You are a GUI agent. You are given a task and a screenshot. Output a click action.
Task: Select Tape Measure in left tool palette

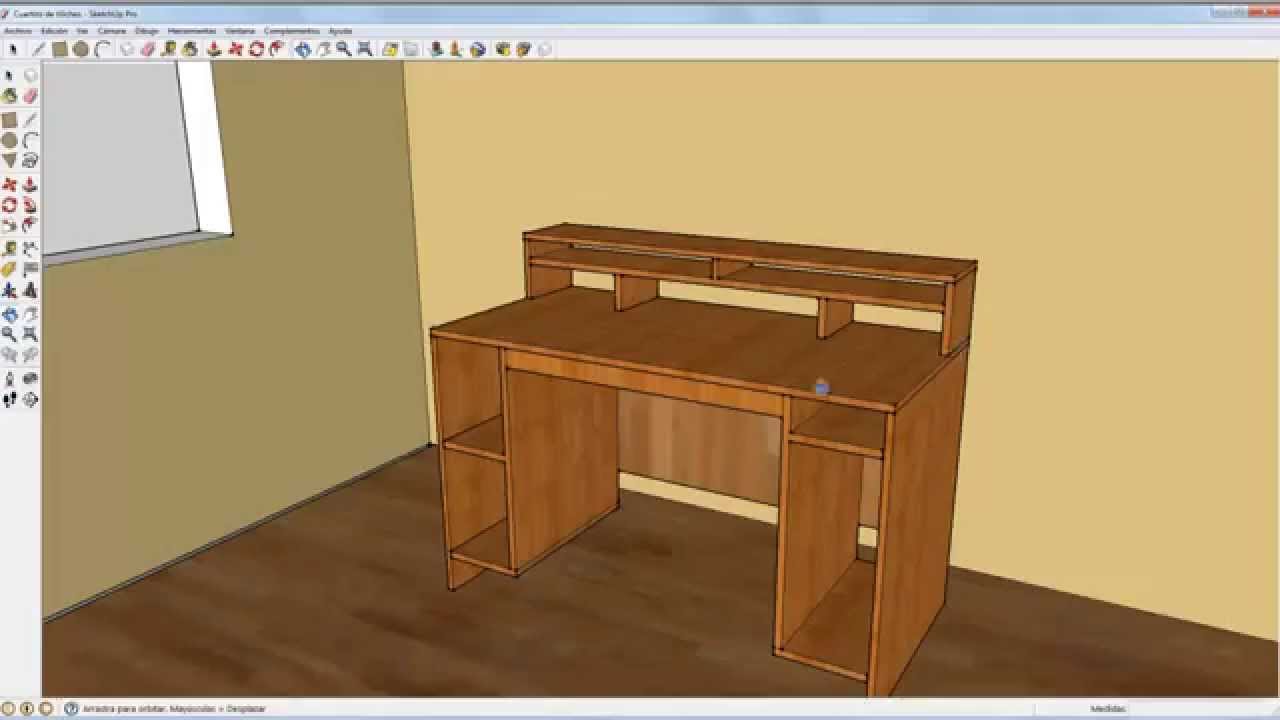9,248
